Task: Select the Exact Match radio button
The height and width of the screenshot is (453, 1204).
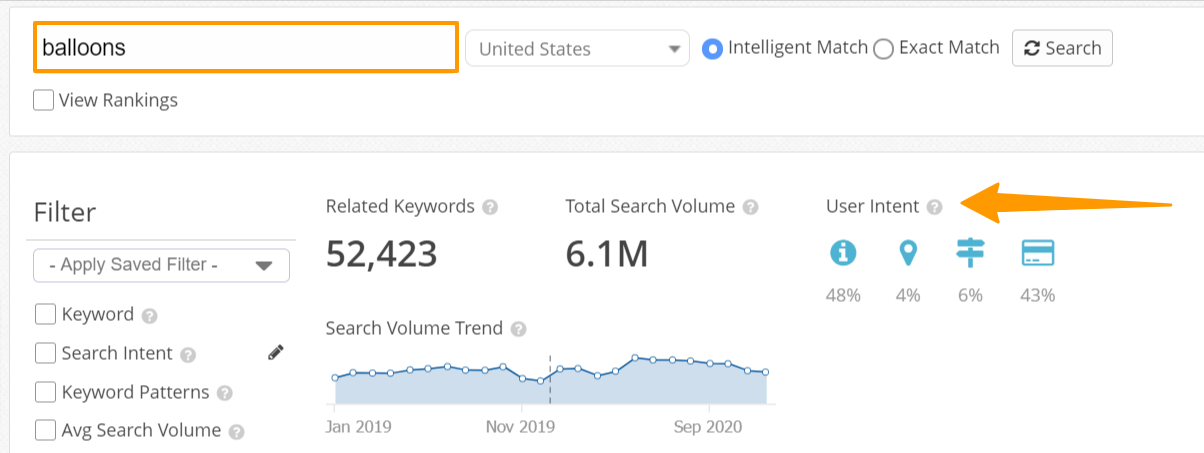Action: (x=883, y=48)
